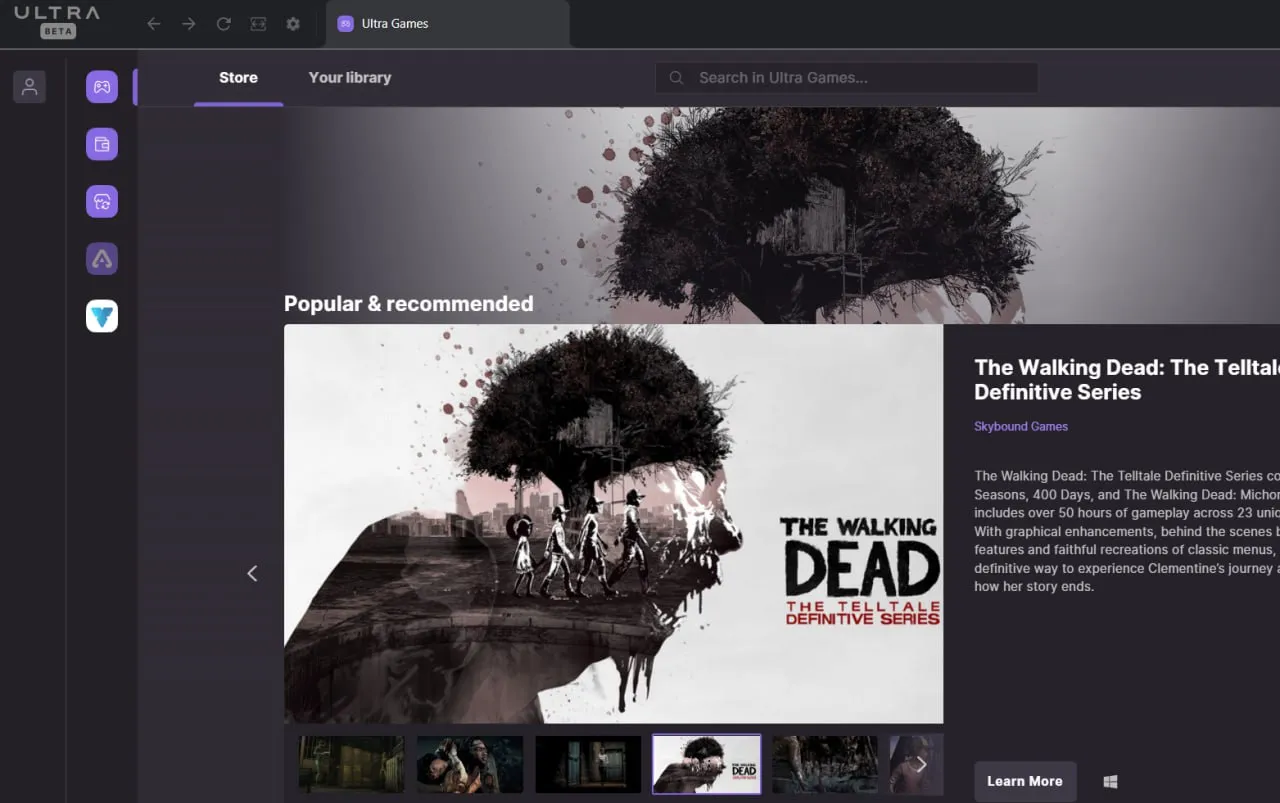
Task: Switch to the Ultra Games tab
Action: 447,23
